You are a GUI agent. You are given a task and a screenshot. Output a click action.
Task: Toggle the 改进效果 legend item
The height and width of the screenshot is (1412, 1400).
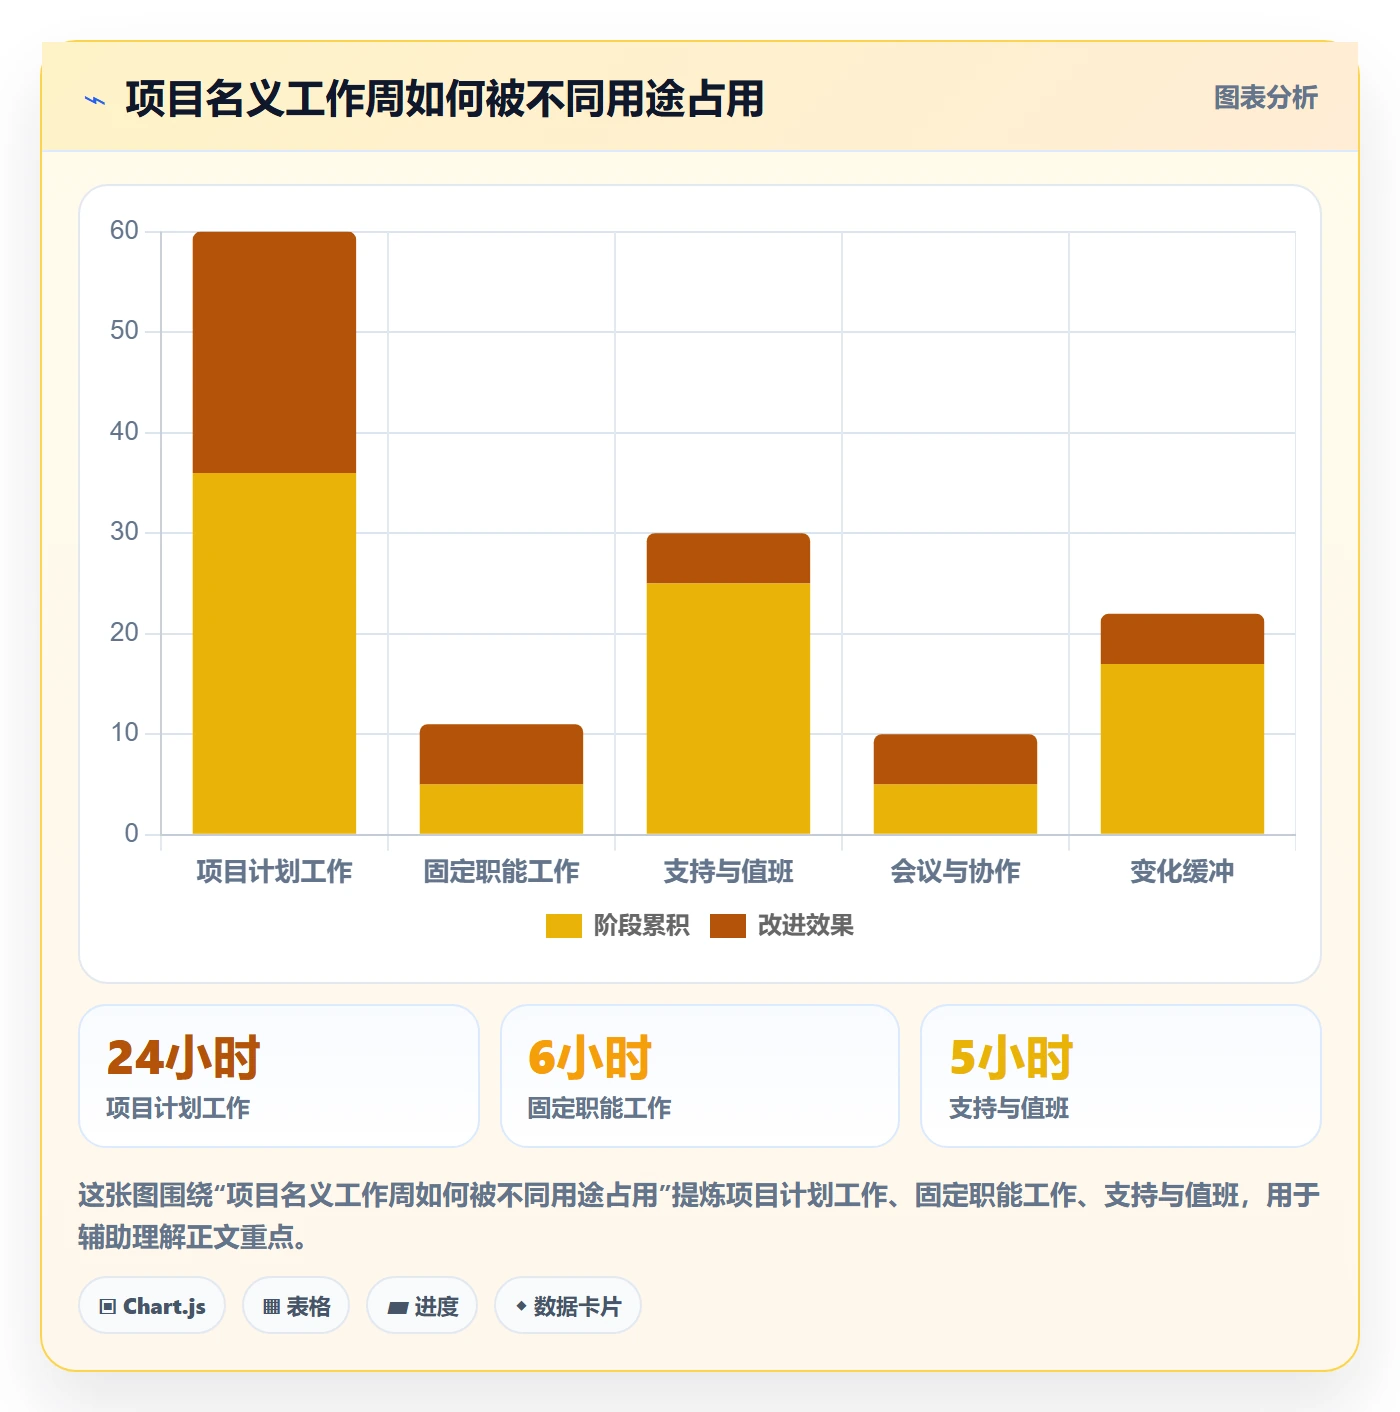pos(782,925)
